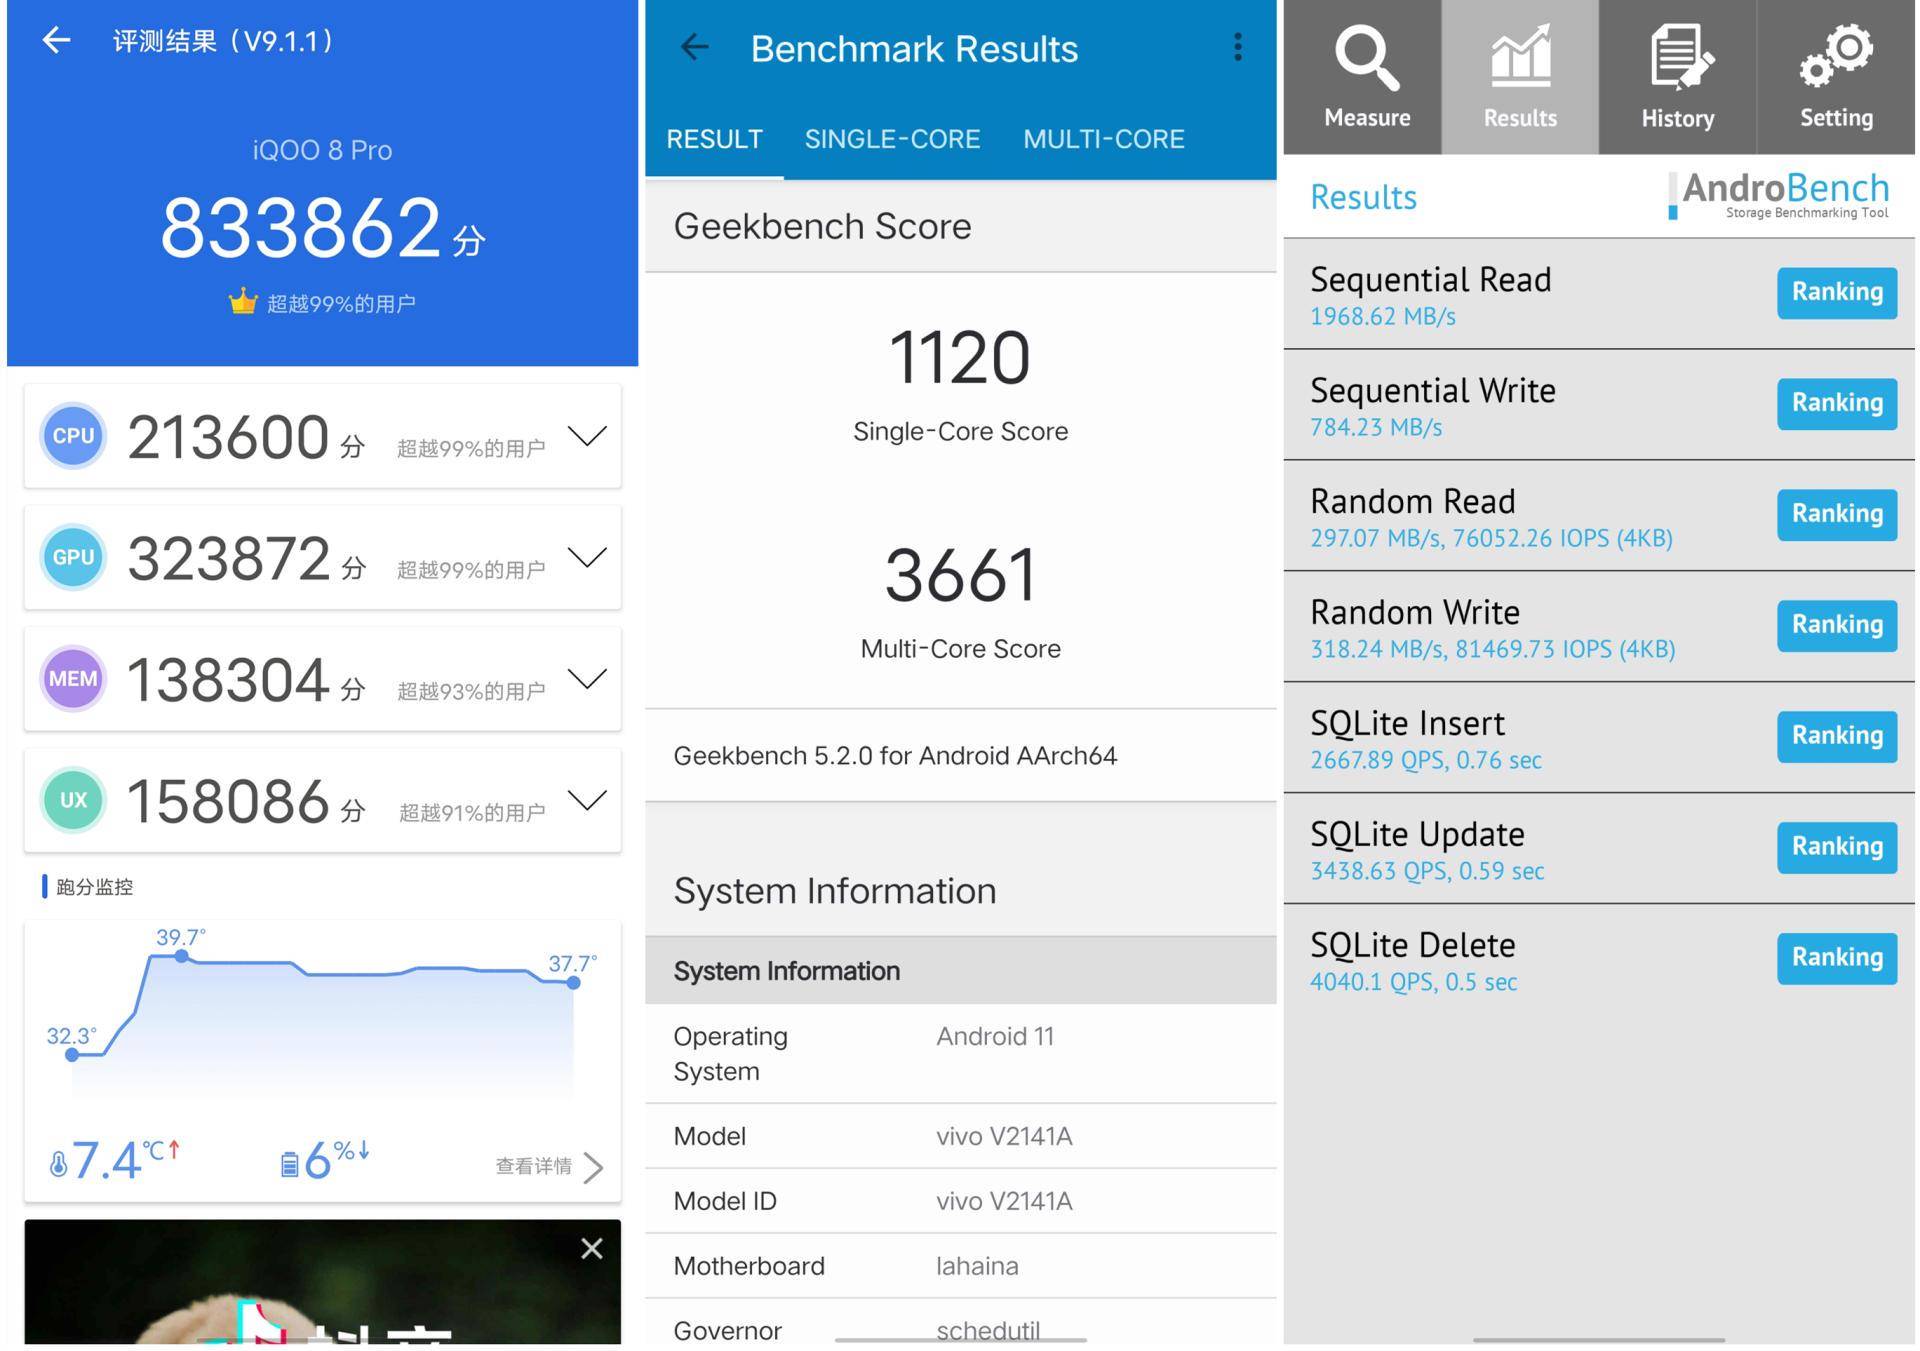Go back from AnTuTu results screen

(56, 40)
